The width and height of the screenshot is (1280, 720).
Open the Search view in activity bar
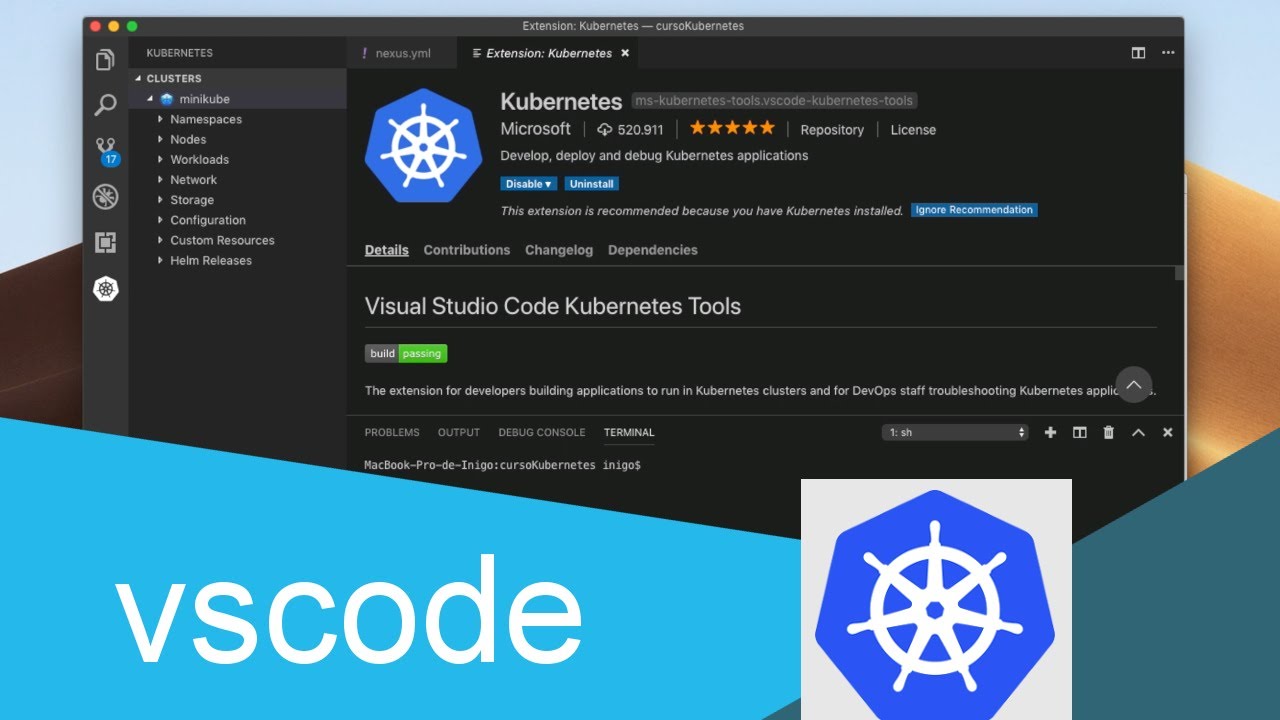(105, 104)
